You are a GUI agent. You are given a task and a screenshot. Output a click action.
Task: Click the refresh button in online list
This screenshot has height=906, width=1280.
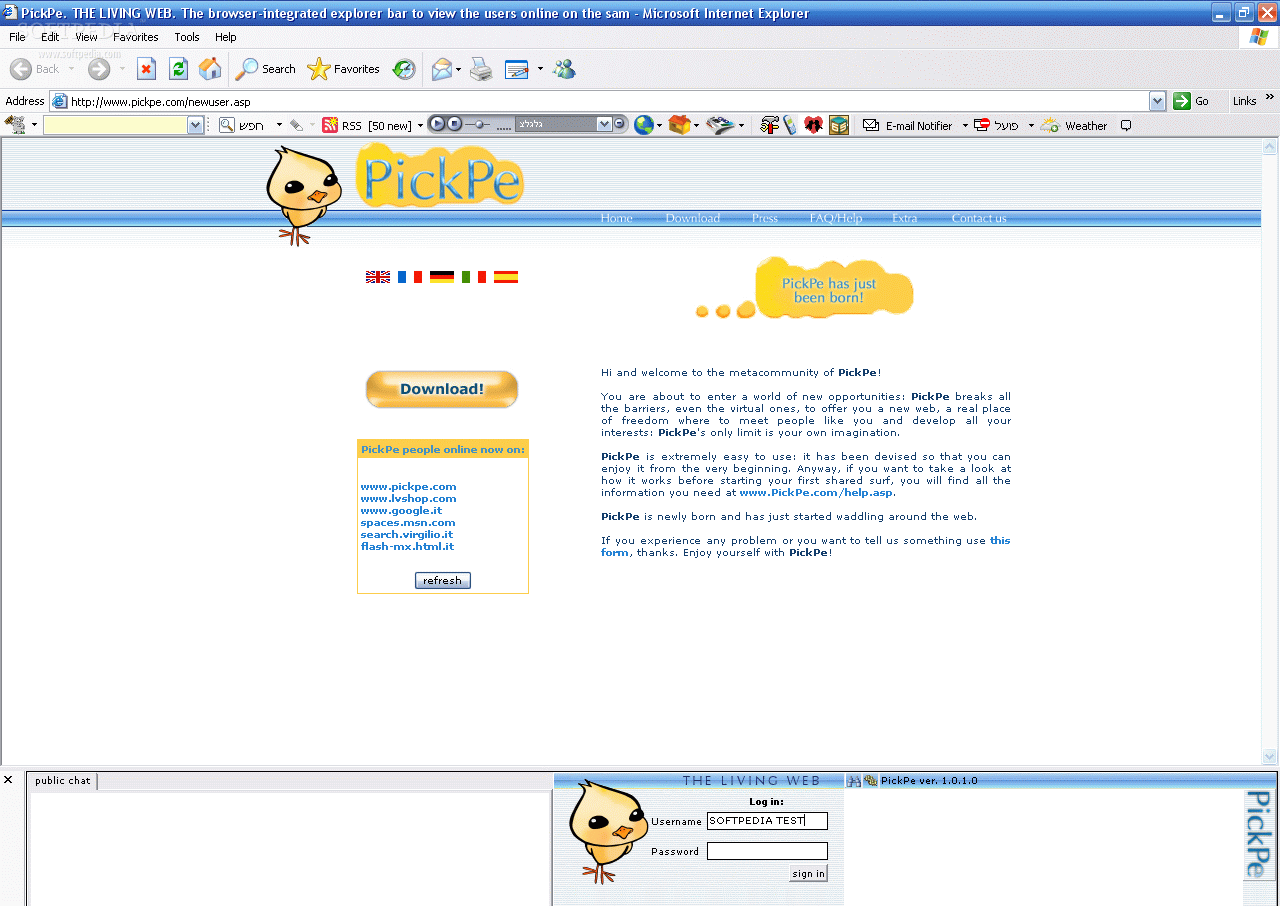[x=442, y=580]
